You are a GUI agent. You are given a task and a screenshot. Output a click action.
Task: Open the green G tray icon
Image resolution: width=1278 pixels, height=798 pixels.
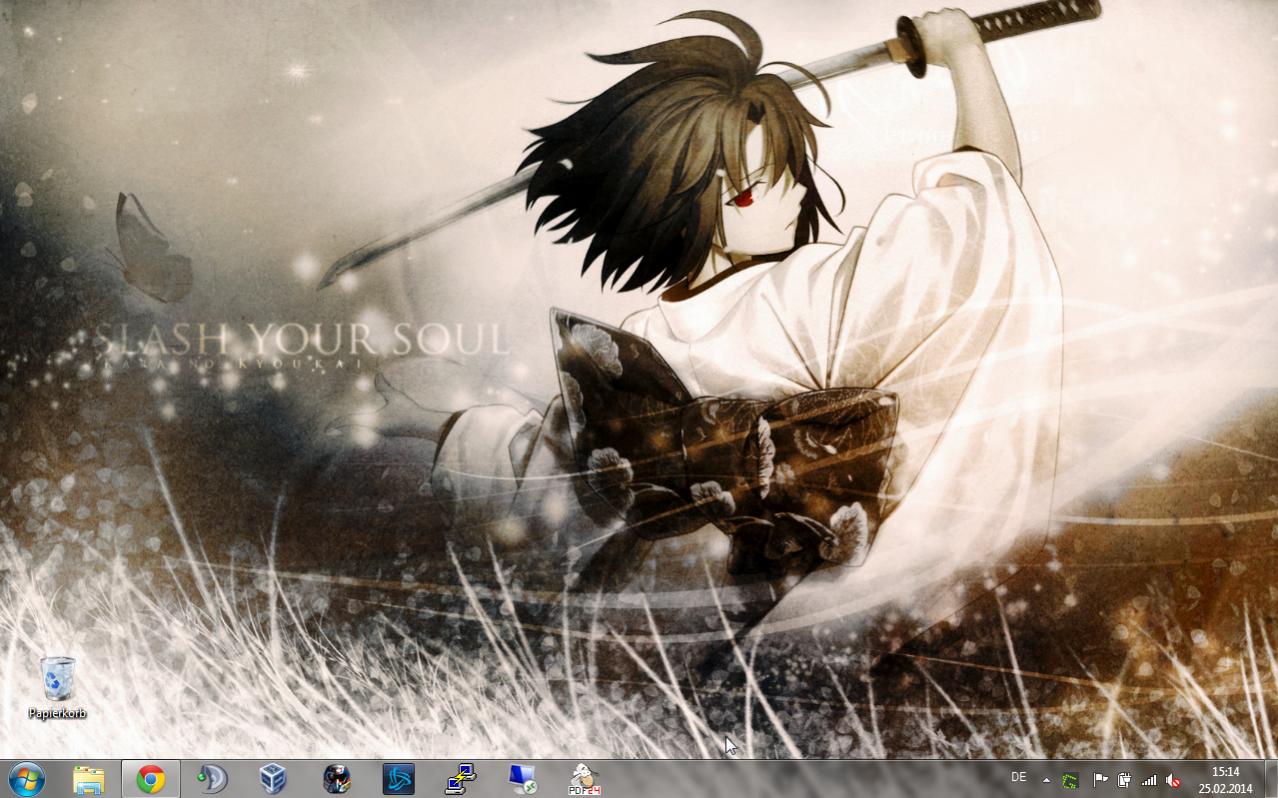[1070, 780]
